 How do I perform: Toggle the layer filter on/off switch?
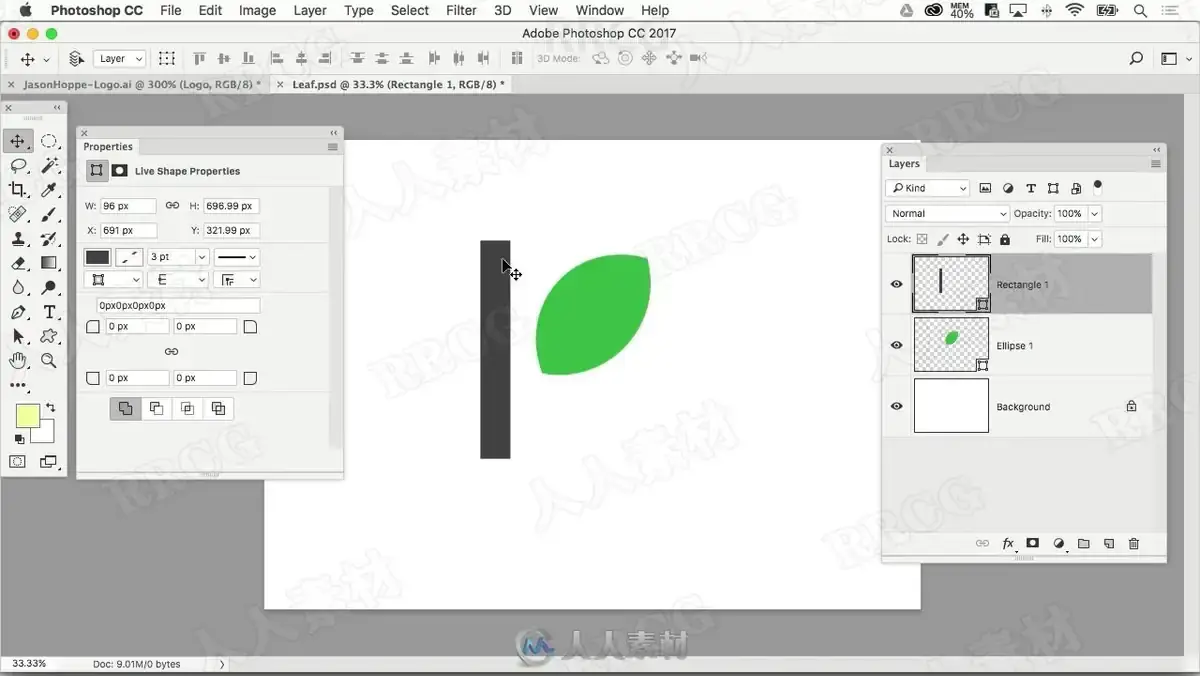click(x=1097, y=185)
